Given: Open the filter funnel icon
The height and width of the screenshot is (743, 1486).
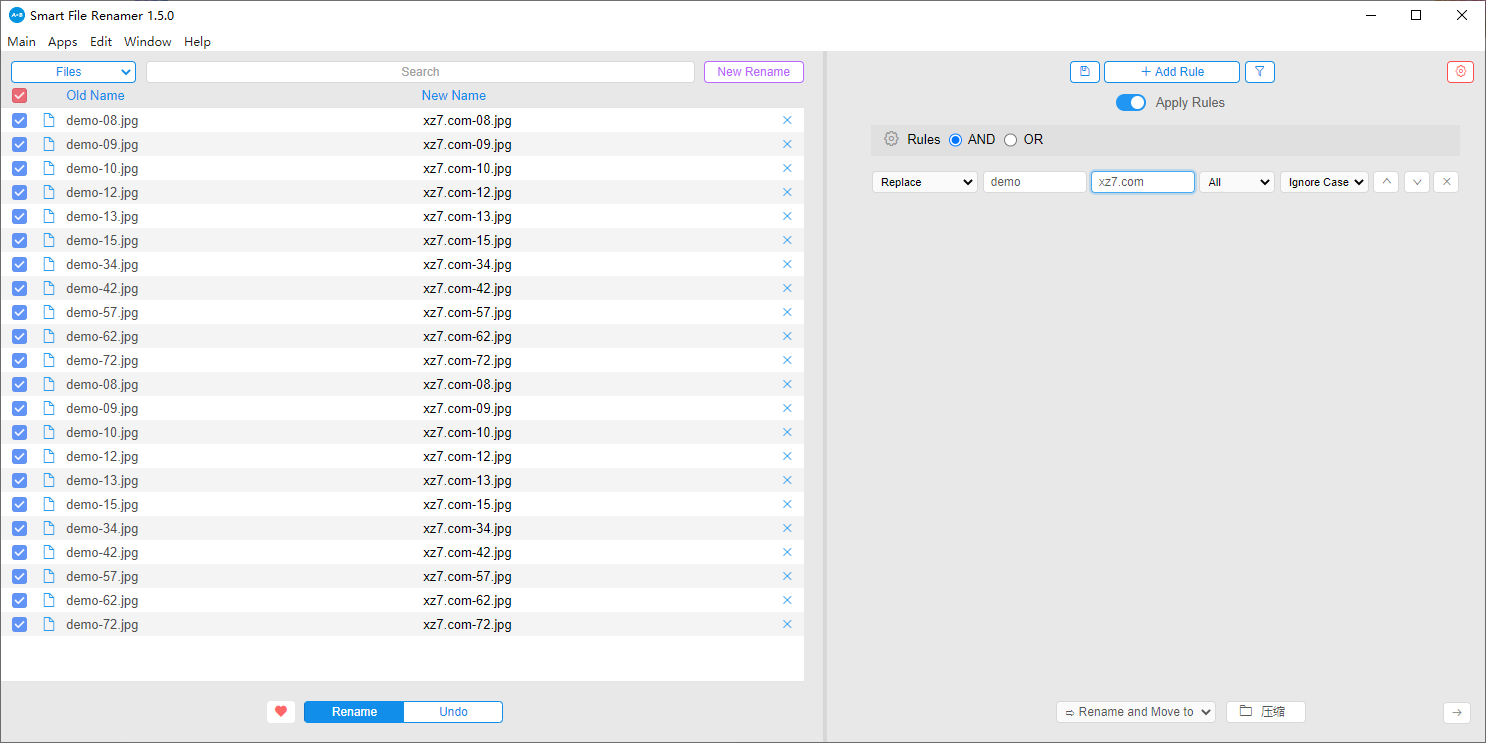Looking at the screenshot, I should point(1260,72).
